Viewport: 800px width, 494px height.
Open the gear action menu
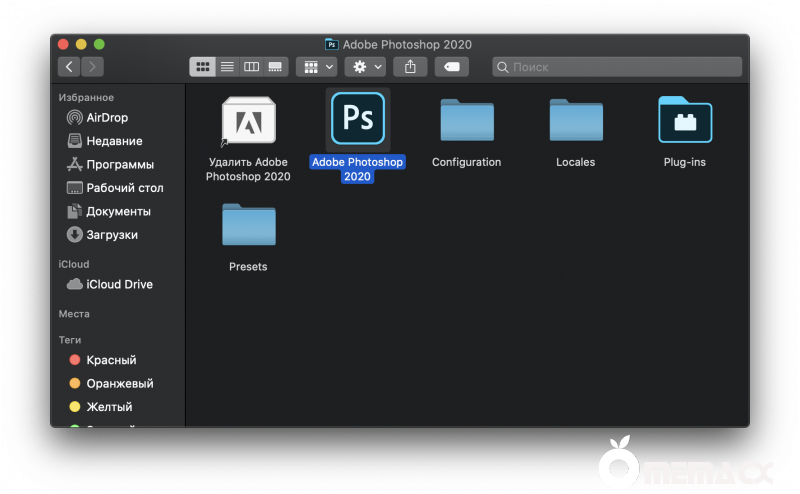click(365, 67)
